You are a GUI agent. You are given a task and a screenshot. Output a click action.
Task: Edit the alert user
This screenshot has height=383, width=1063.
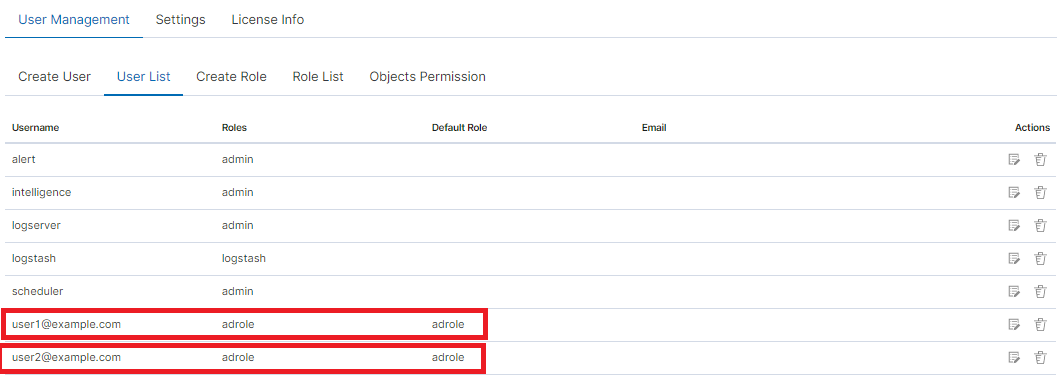[x=1014, y=160]
